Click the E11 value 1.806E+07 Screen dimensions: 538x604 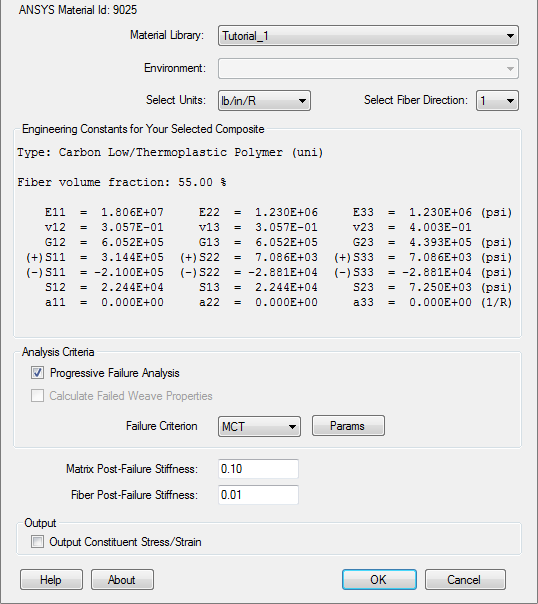pos(132,212)
